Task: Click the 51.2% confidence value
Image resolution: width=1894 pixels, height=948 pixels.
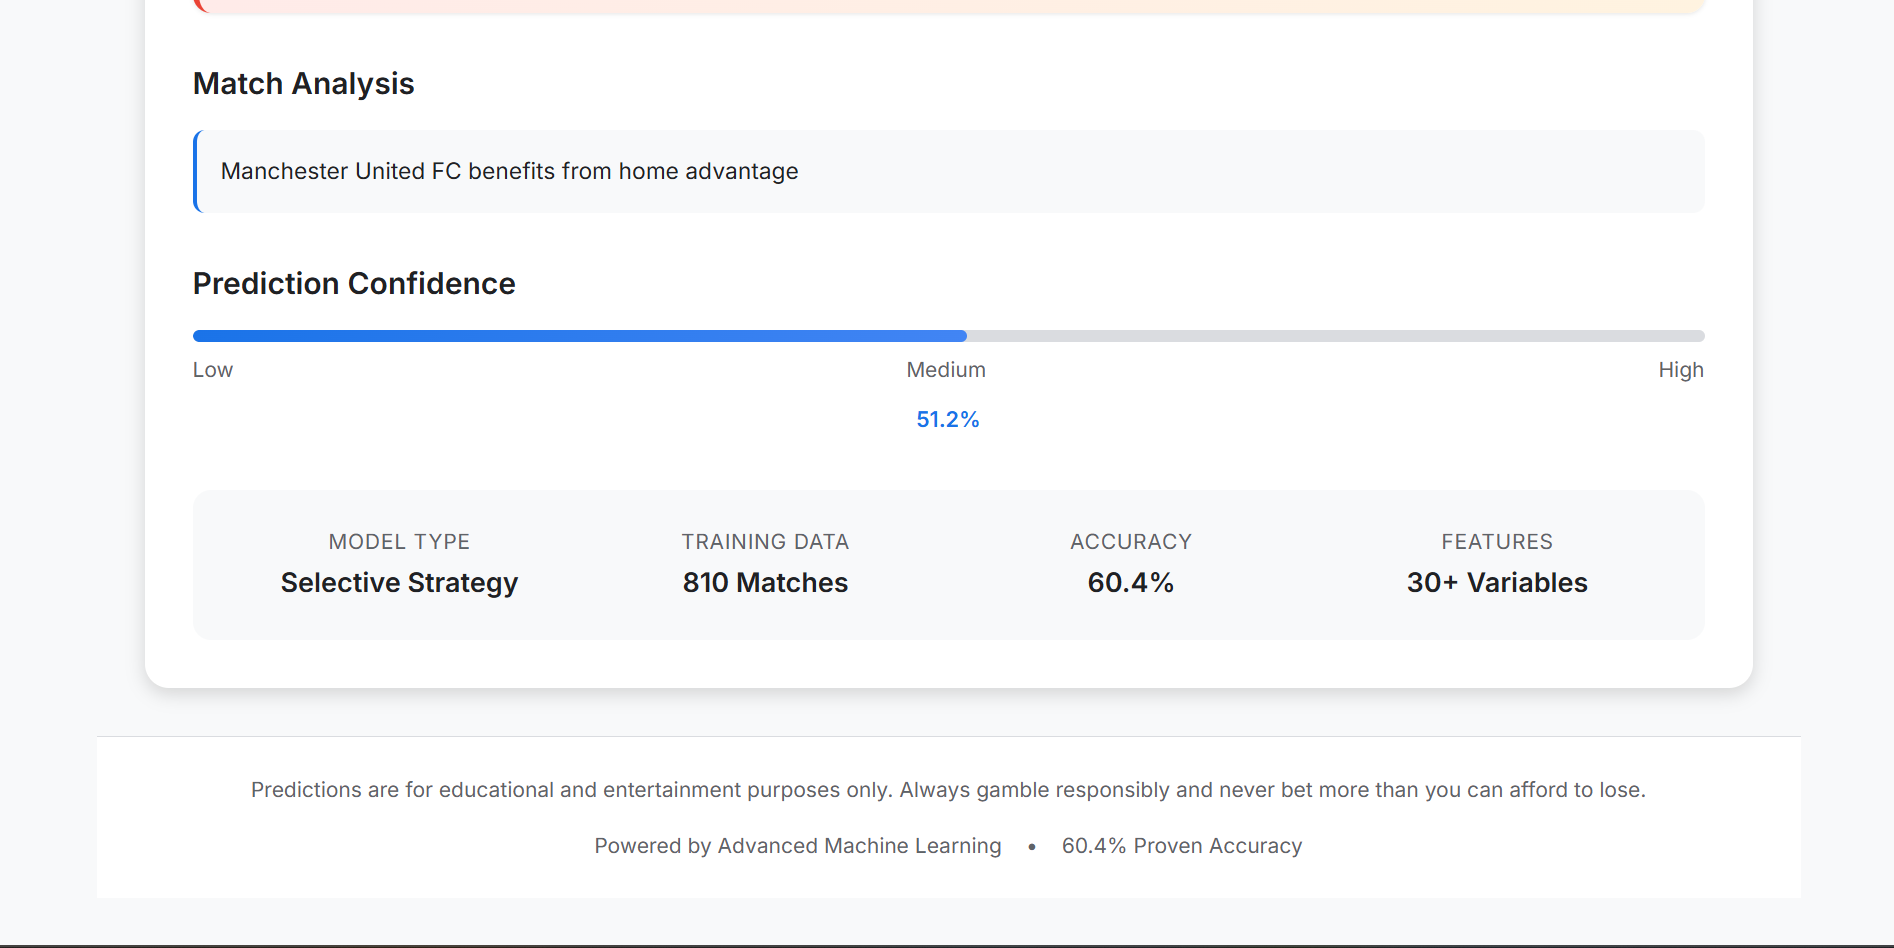Action: (948, 420)
